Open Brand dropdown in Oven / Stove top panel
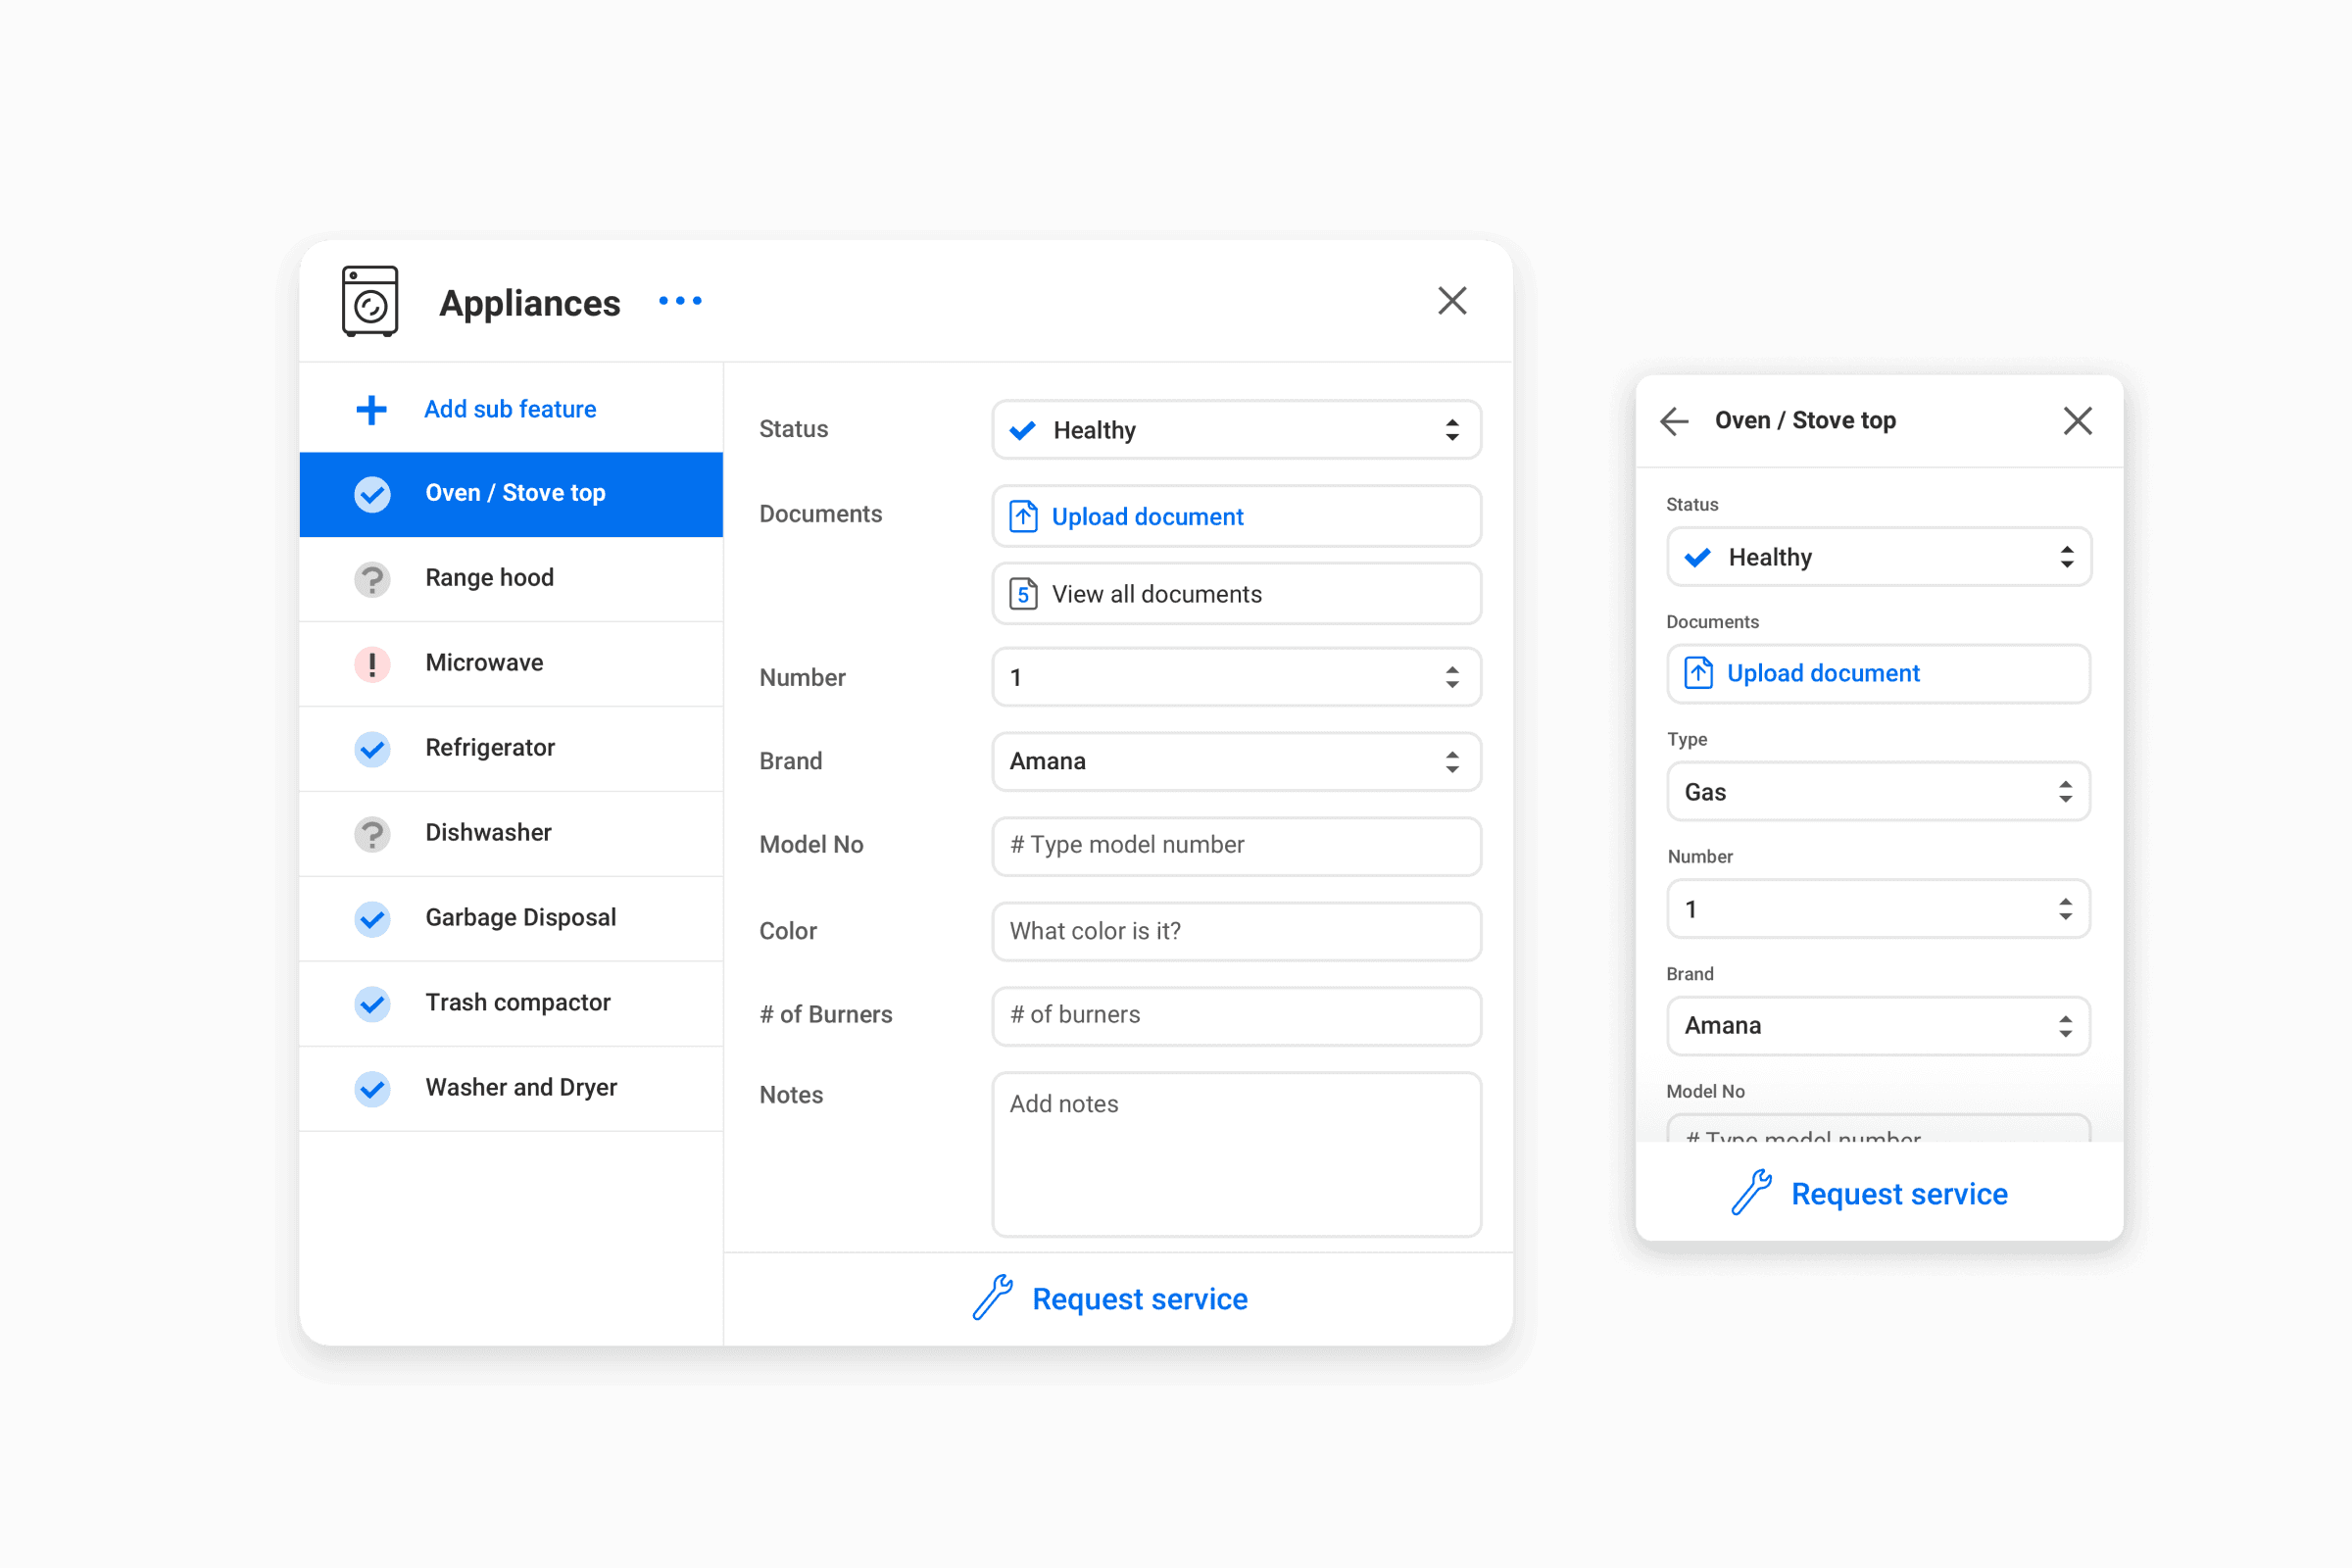Image resolution: width=2352 pixels, height=1568 pixels. tap(1878, 1026)
